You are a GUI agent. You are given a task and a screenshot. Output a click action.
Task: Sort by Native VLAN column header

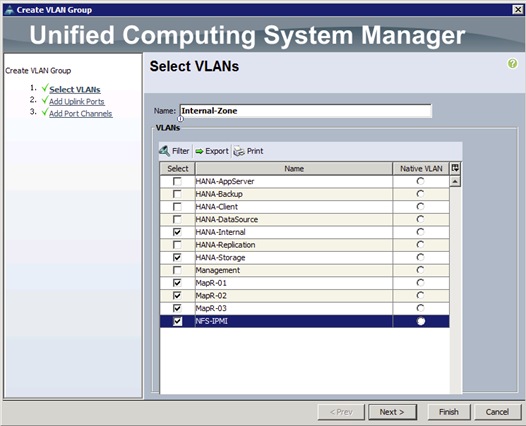pyautogui.click(x=421, y=169)
